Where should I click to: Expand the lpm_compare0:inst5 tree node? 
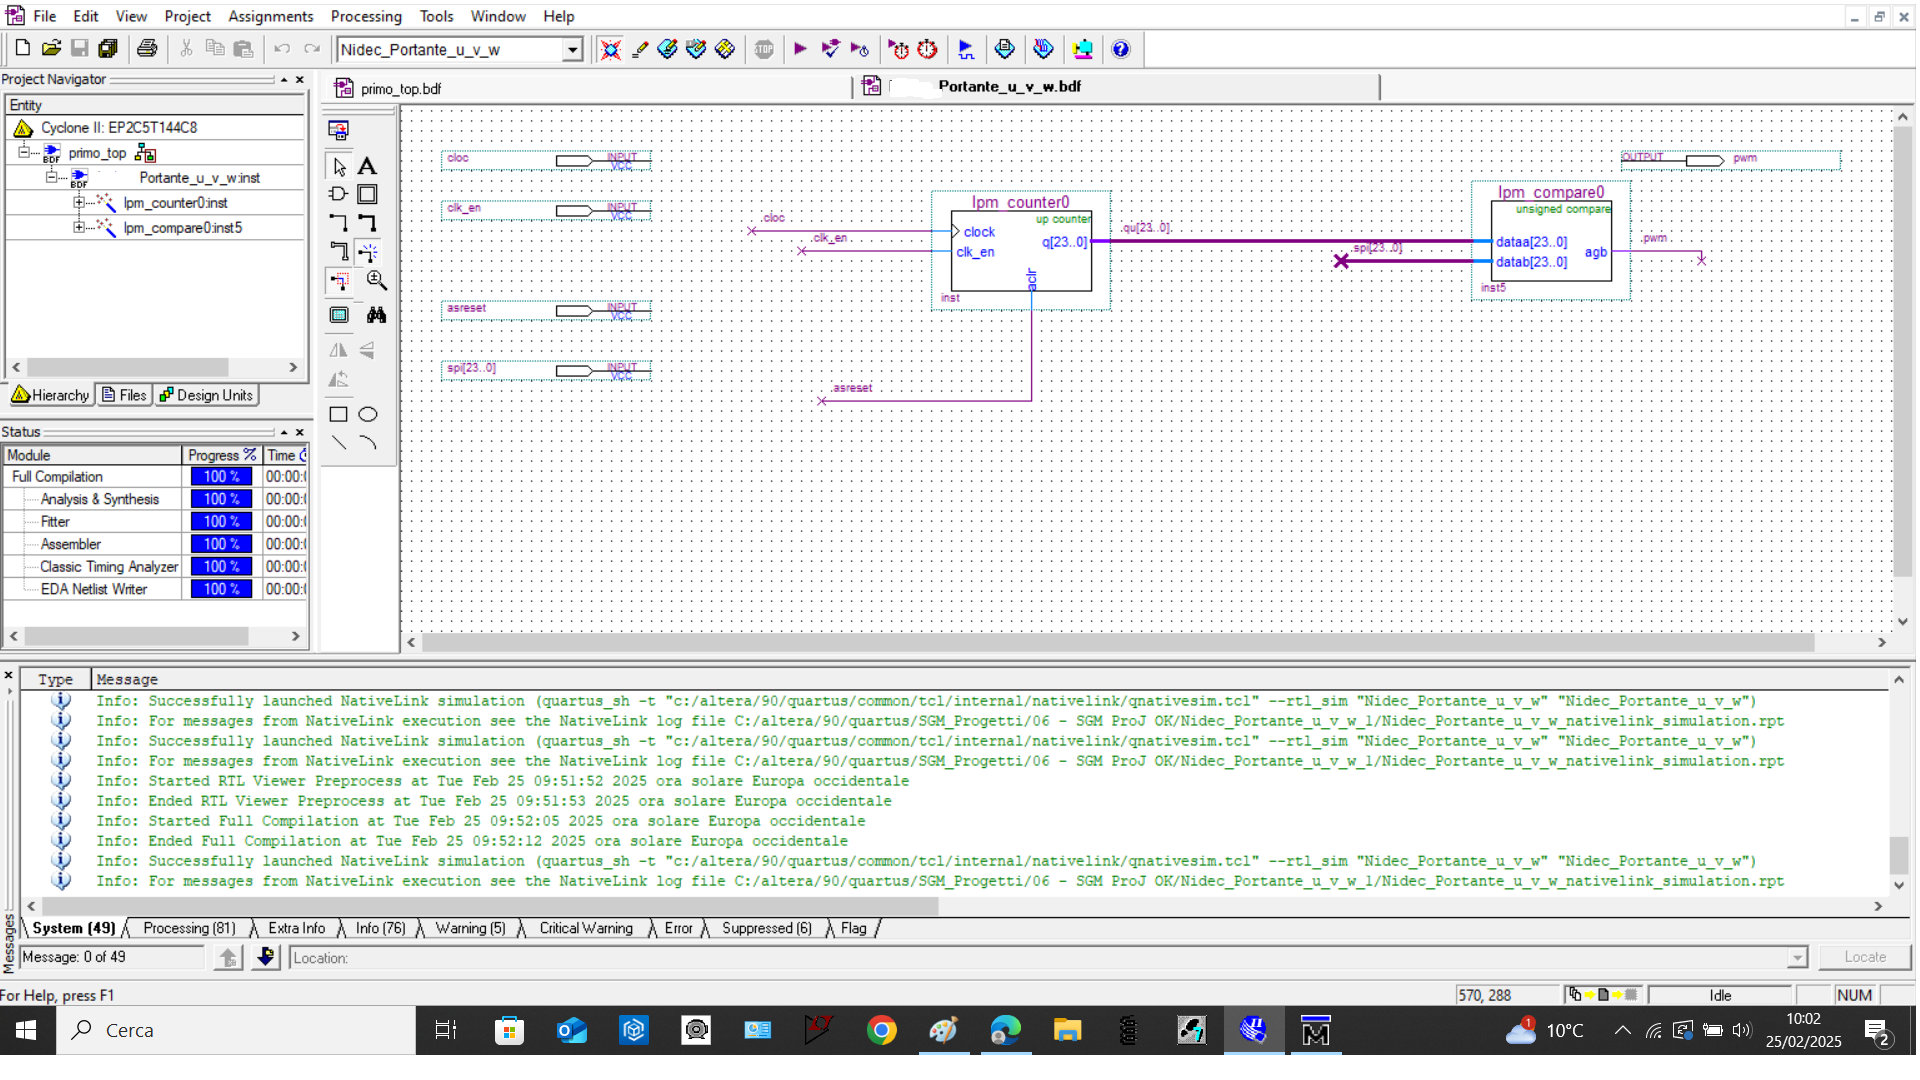click(79, 227)
